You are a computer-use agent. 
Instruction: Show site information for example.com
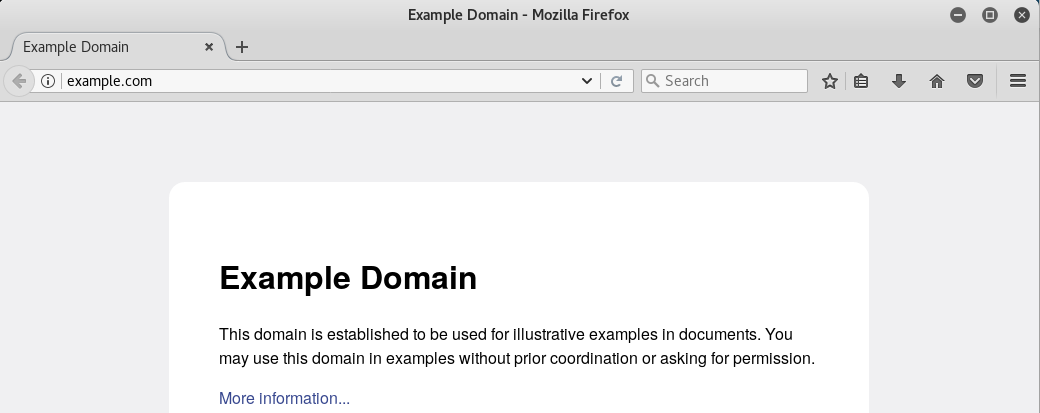click(x=47, y=81)
